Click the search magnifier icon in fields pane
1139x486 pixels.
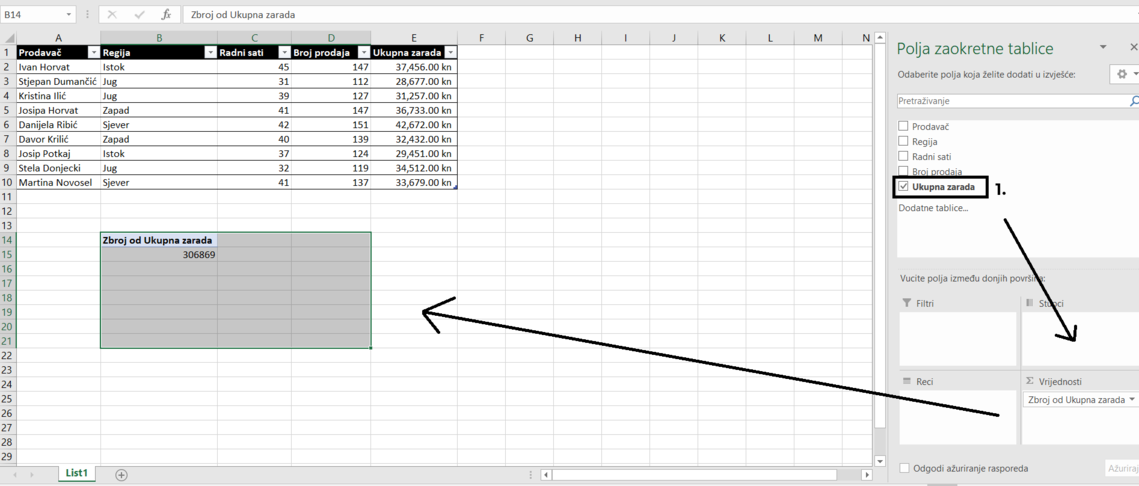pyautogui.click(x=1133, y=101)
